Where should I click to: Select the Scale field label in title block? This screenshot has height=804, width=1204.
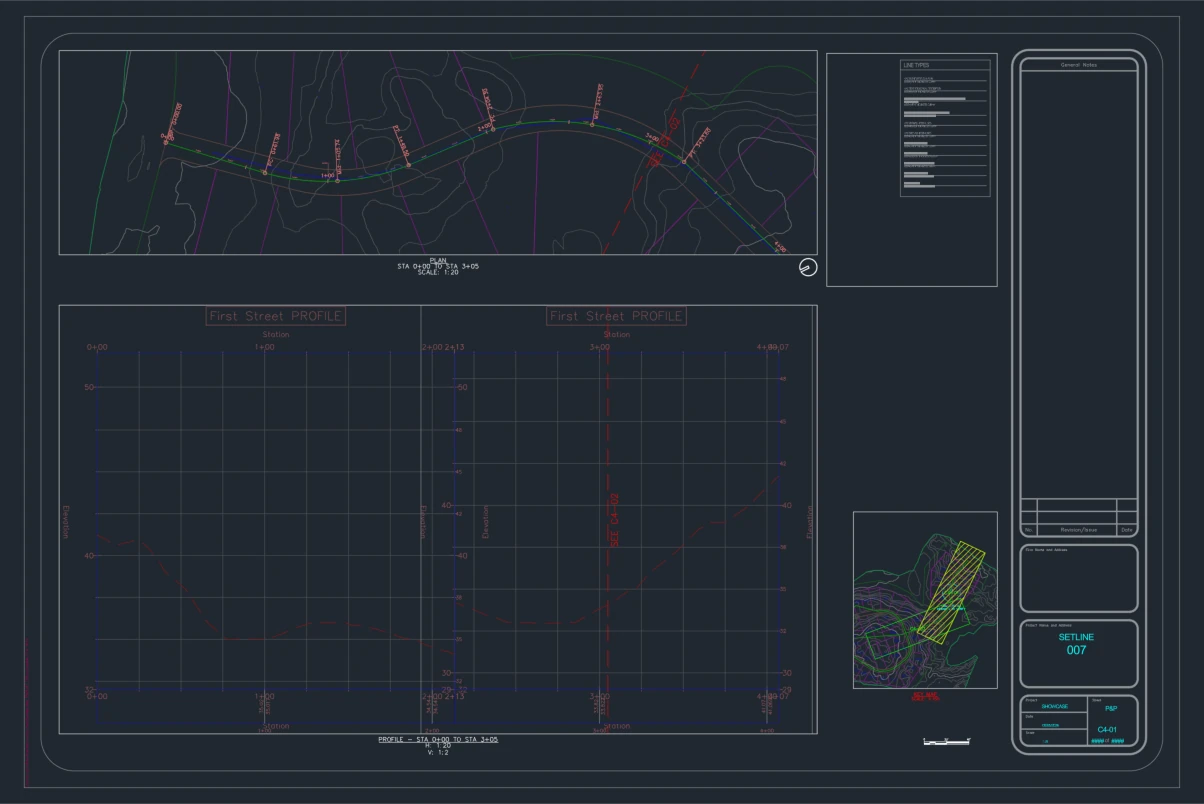(1030, 732)
